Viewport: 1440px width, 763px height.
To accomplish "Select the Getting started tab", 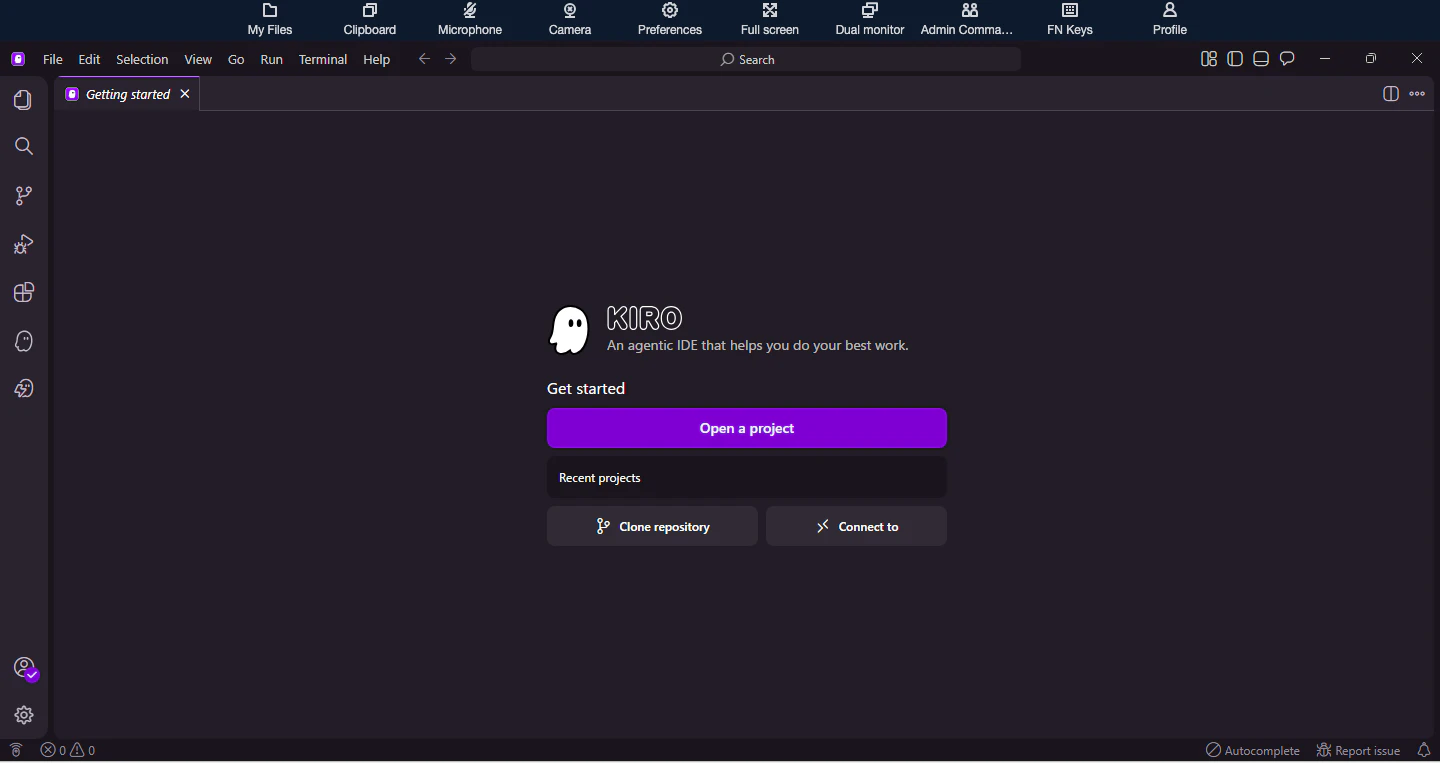I will point(128,94).
